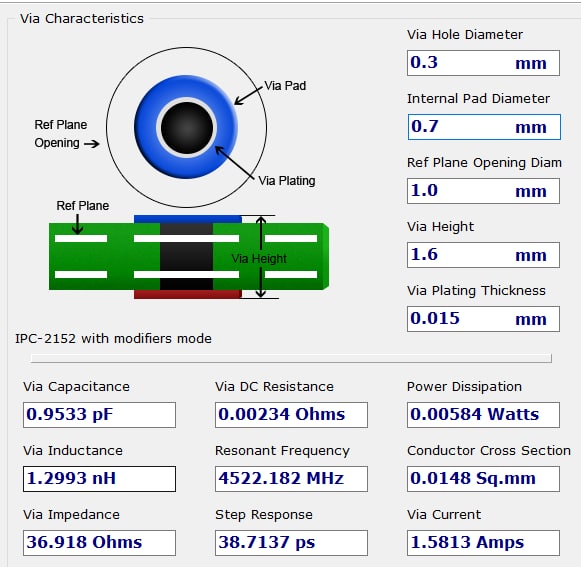Select the Via Impedance value box

point(99,543)
